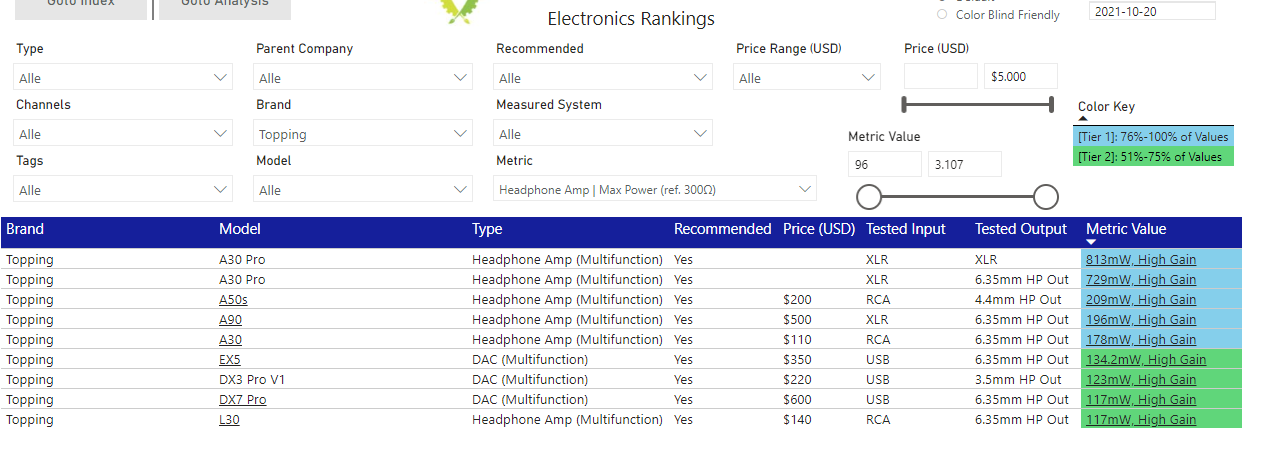
Task: Click the DX3 Pro V1 model cell
Action: [251, 380]
